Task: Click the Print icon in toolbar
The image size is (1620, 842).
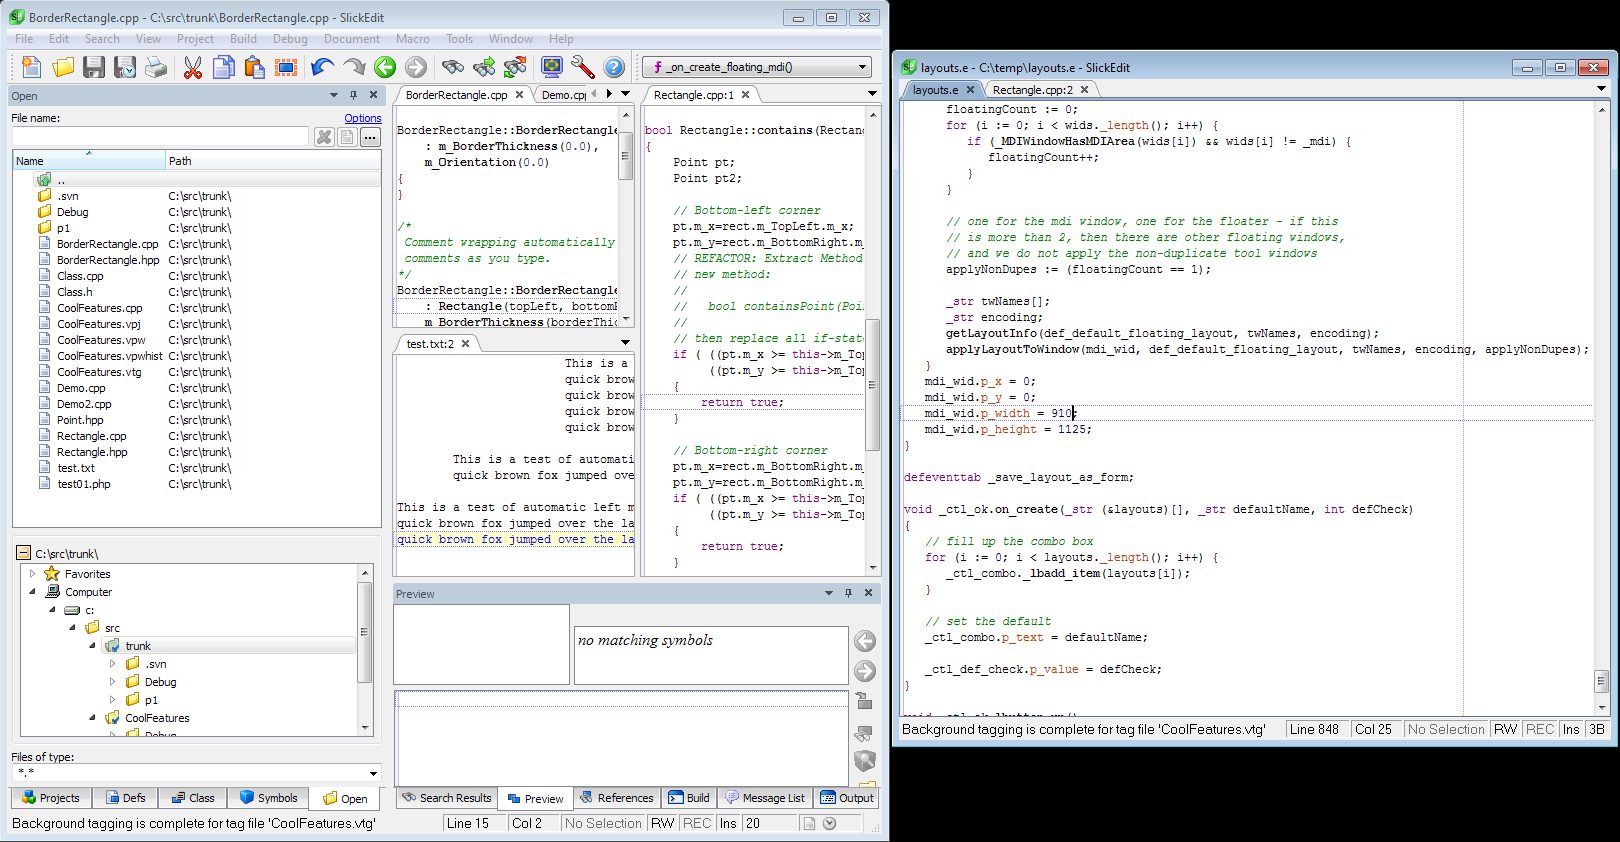Action: pyautogui.click(x=156, y=67)
